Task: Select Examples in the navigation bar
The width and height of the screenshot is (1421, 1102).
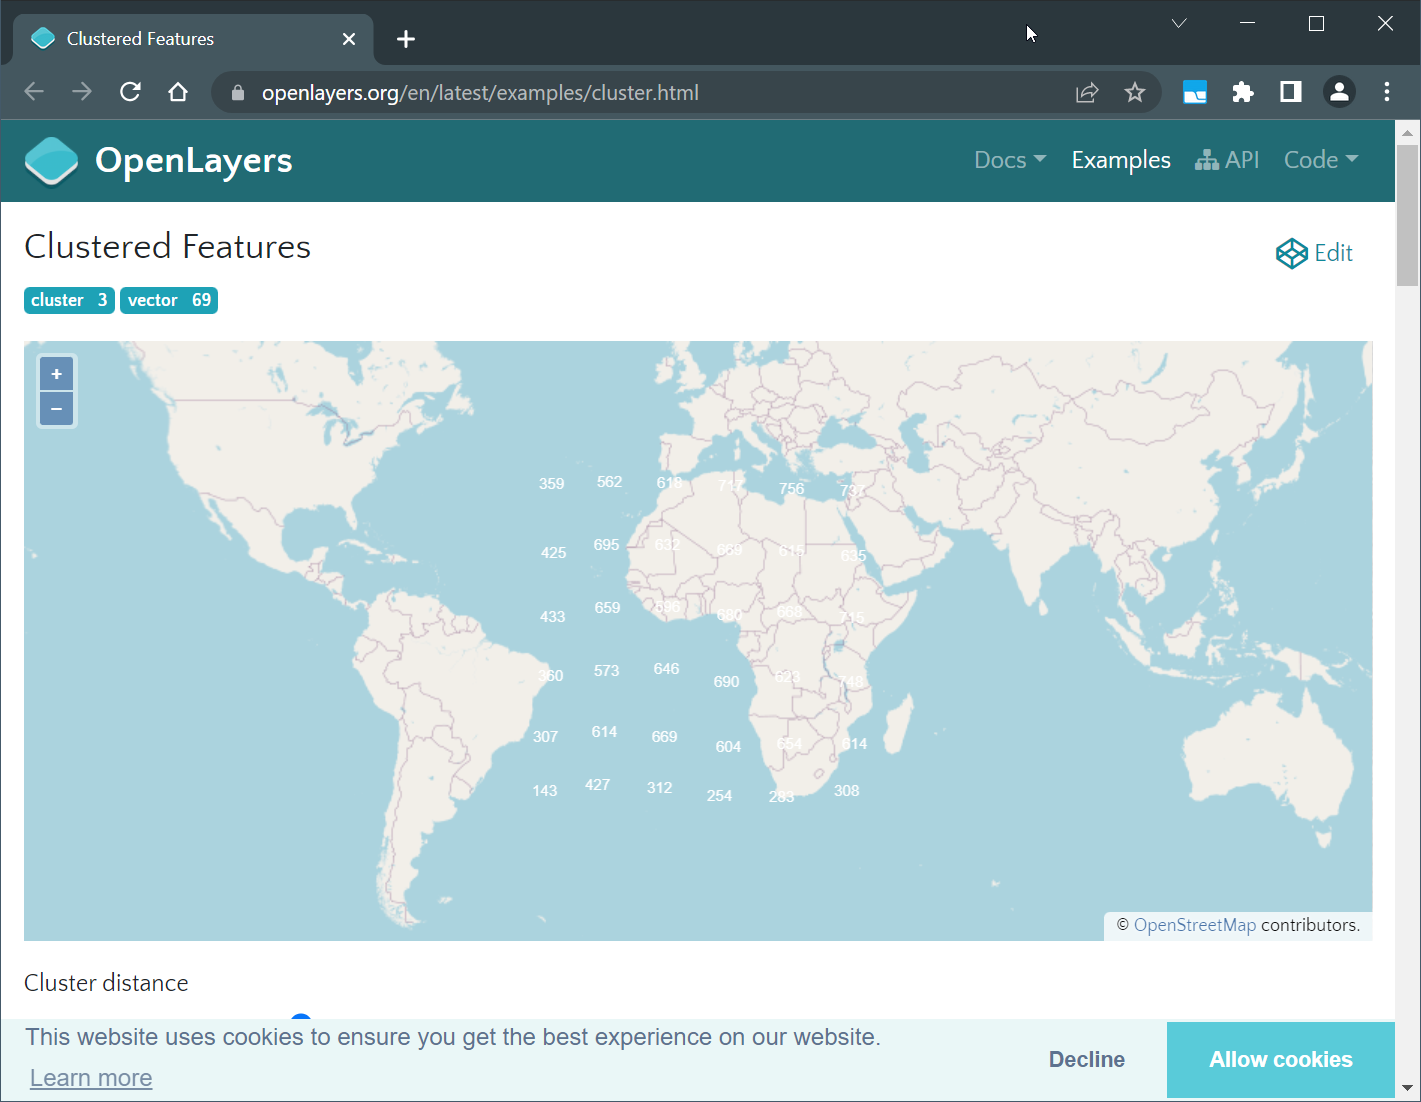Action: pos(1120,160)
